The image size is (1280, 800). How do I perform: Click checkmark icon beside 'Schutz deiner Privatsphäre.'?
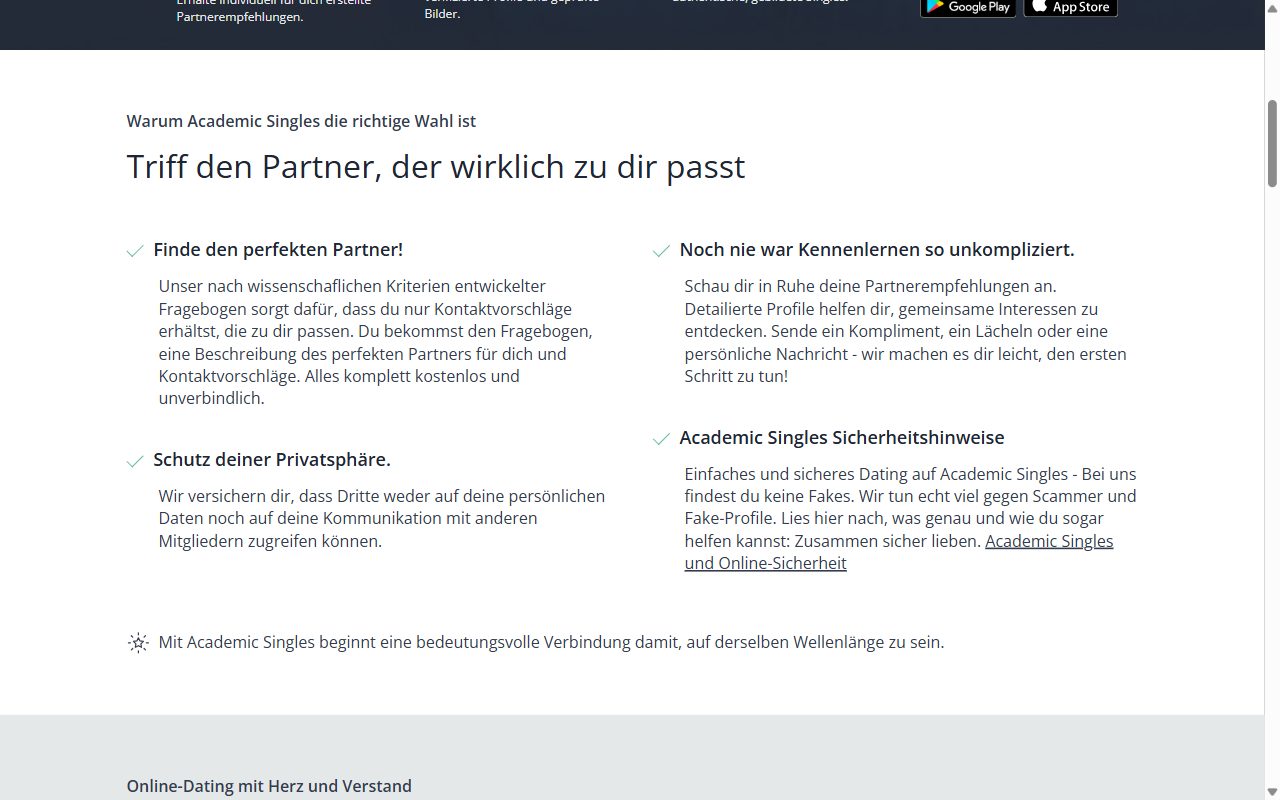click(135, 461)
